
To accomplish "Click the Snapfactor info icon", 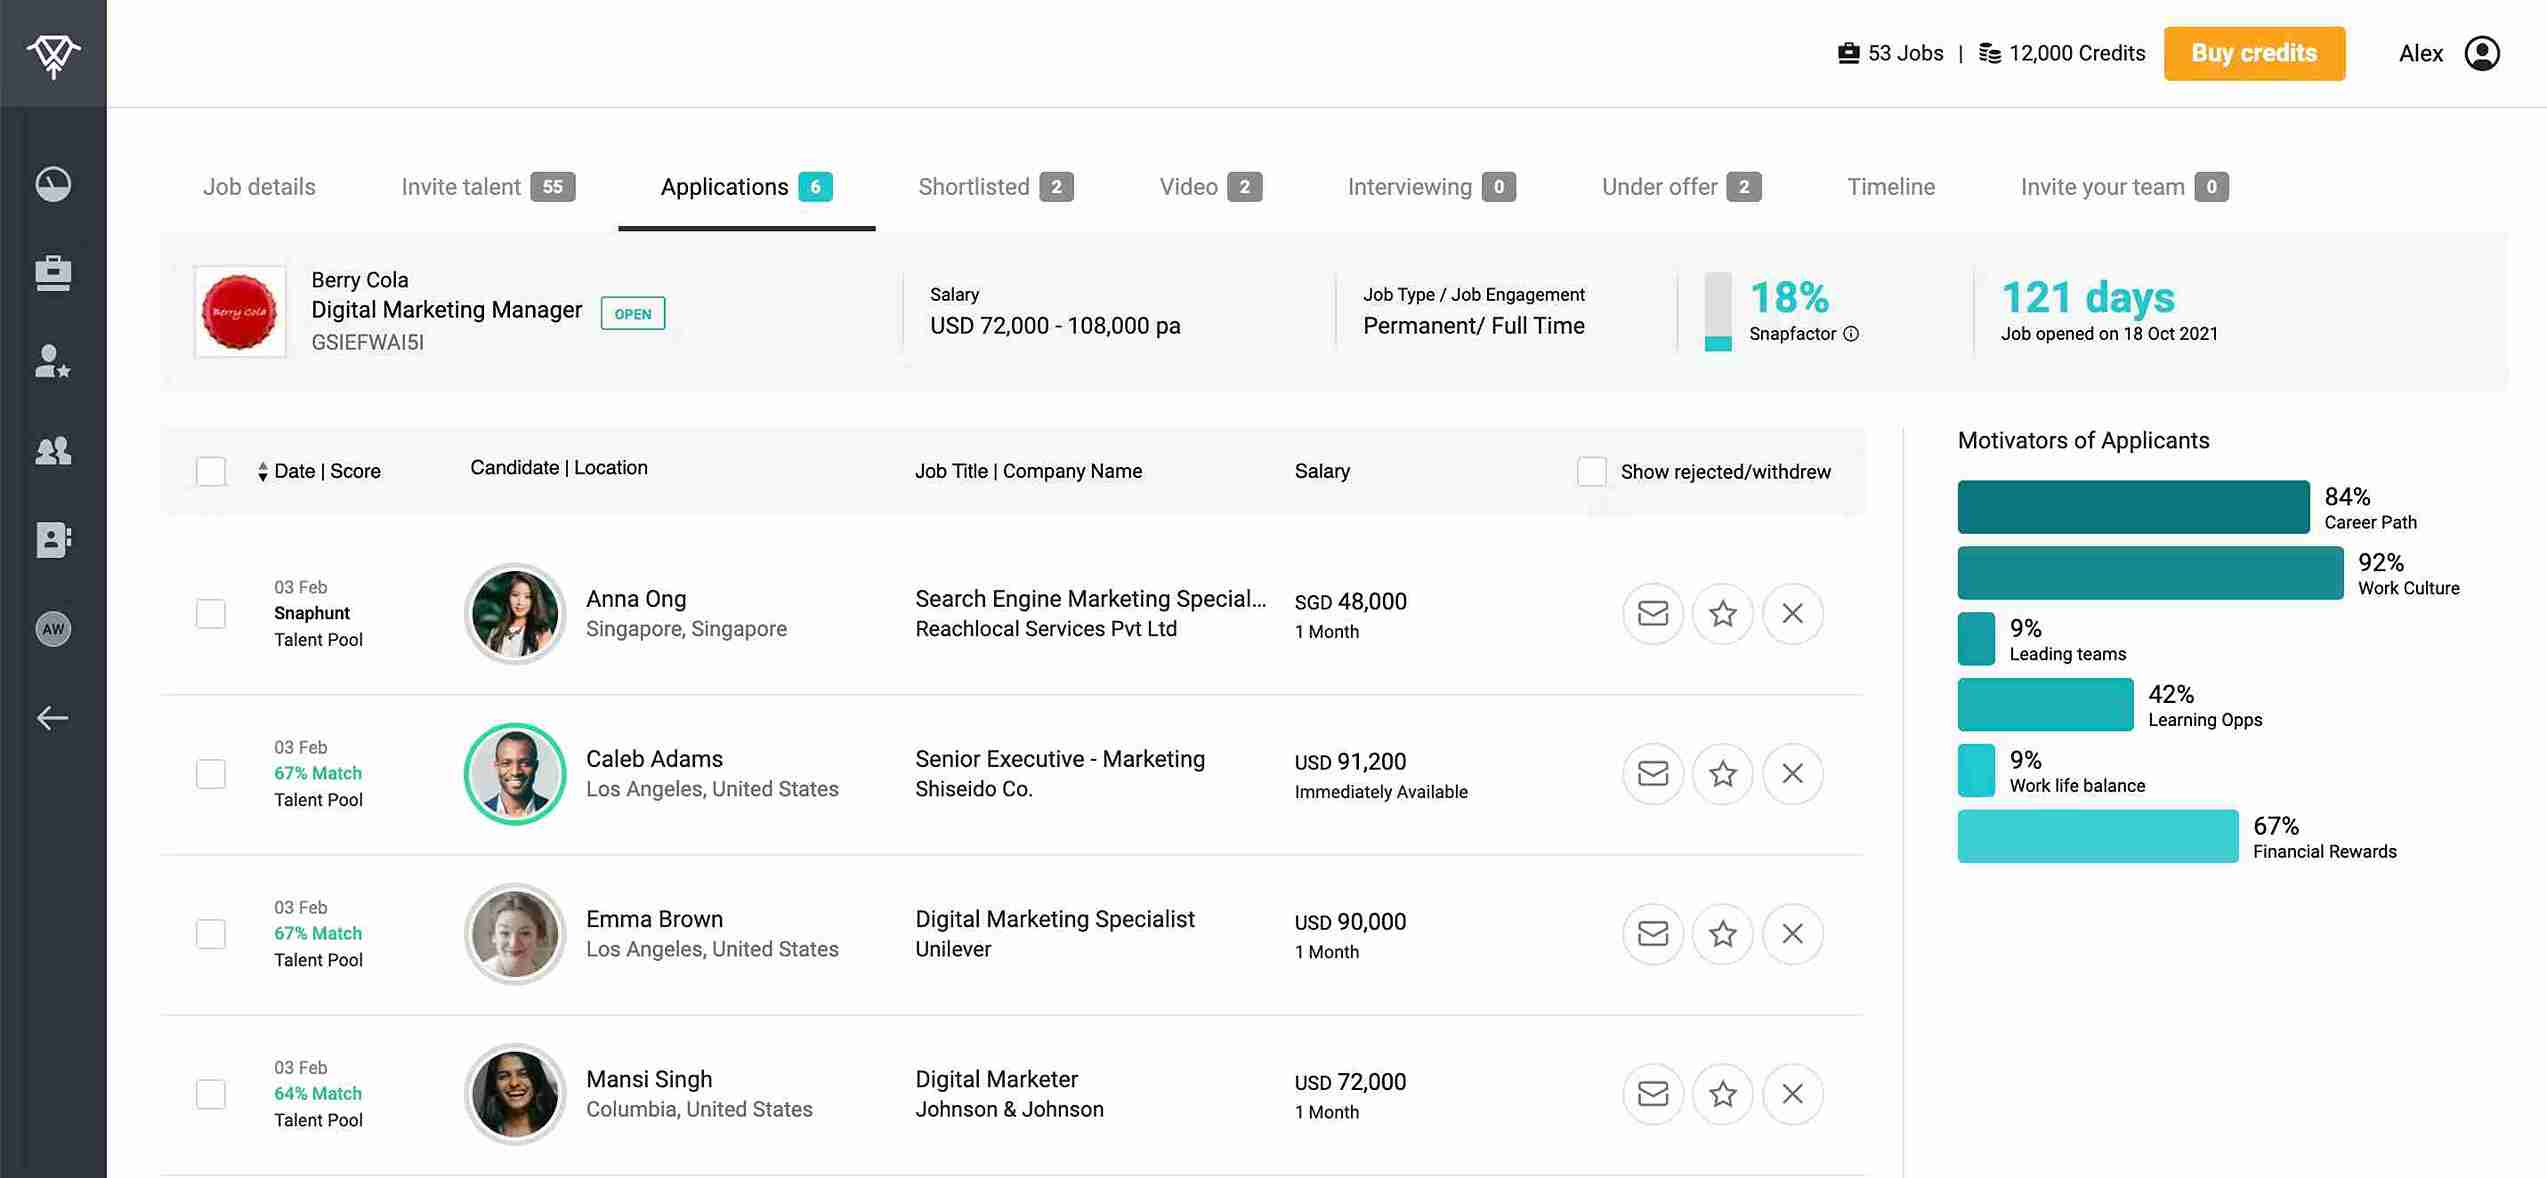I will (1851, 334).
